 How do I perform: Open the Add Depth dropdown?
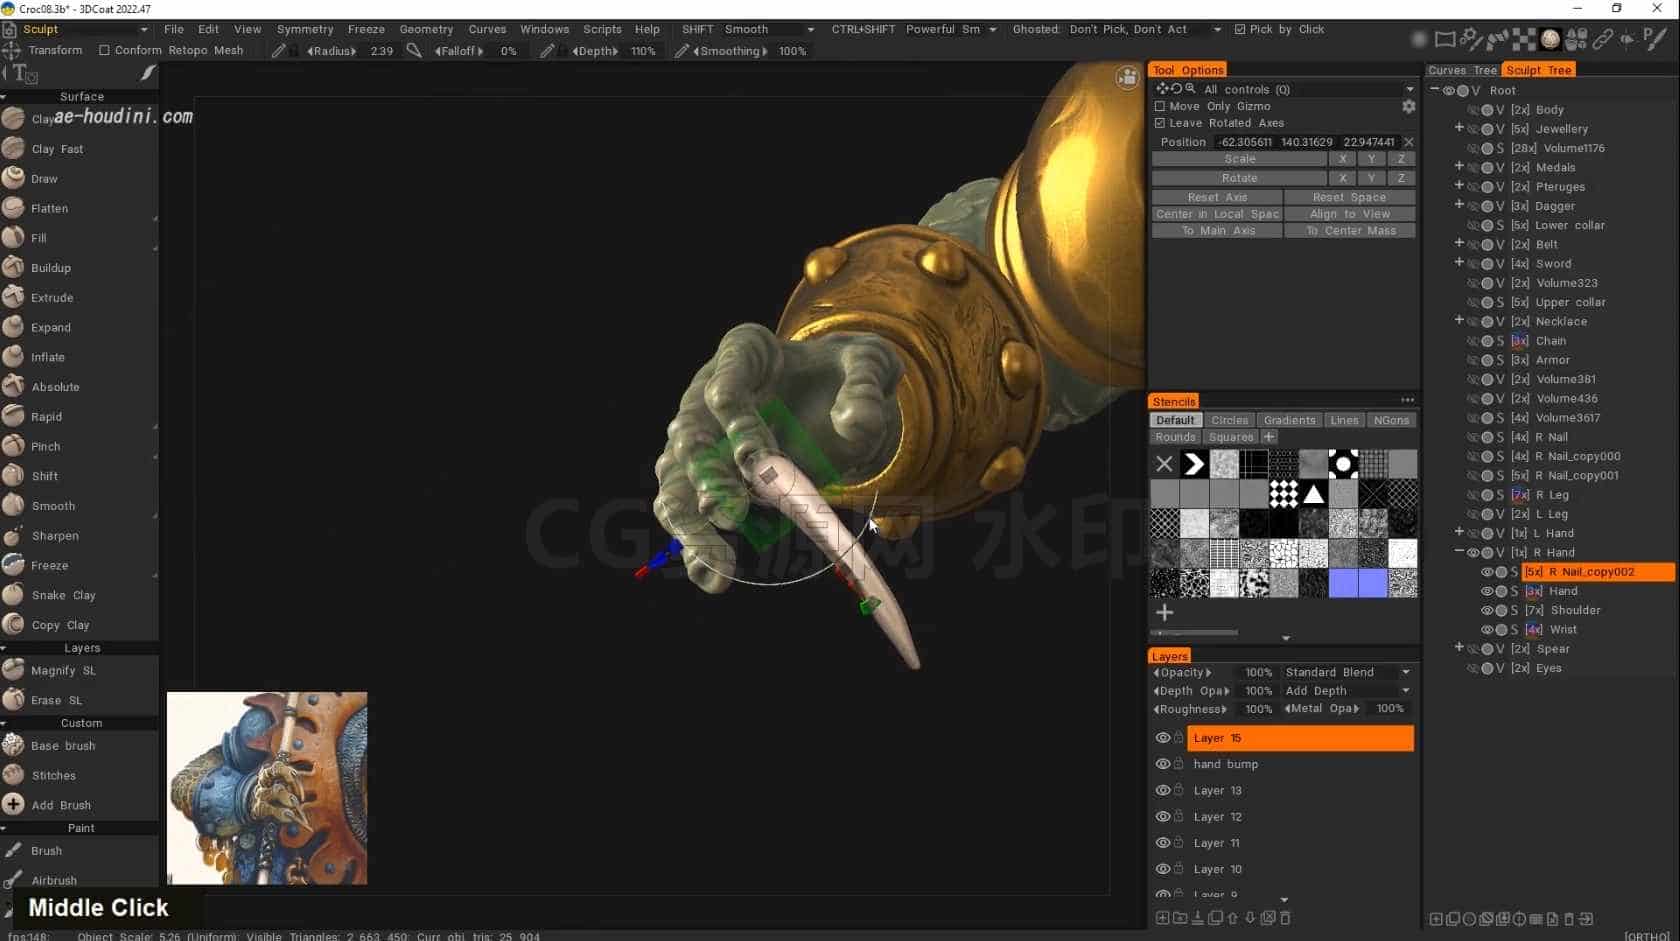click(x=1347, y=691)
